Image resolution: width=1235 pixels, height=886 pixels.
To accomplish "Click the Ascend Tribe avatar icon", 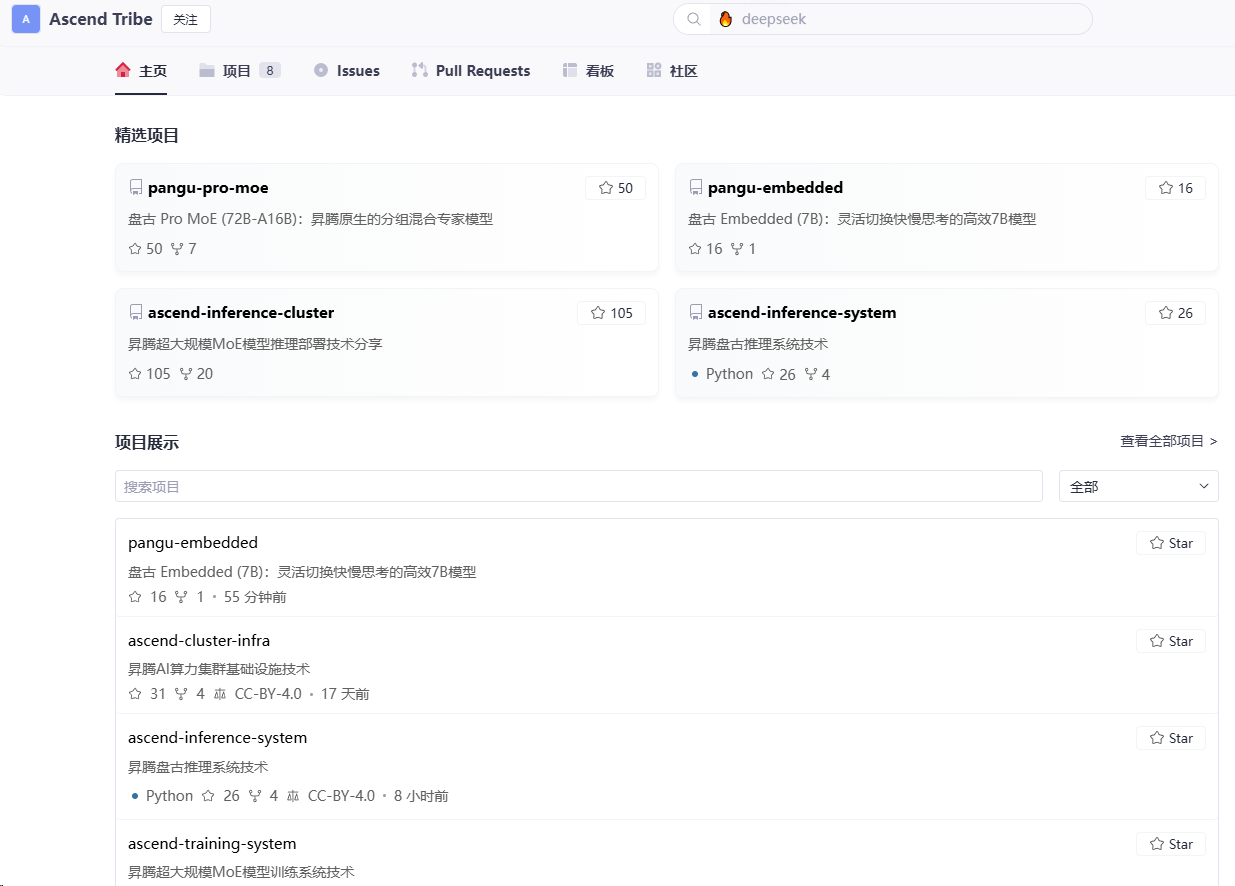I will point(26,19).
